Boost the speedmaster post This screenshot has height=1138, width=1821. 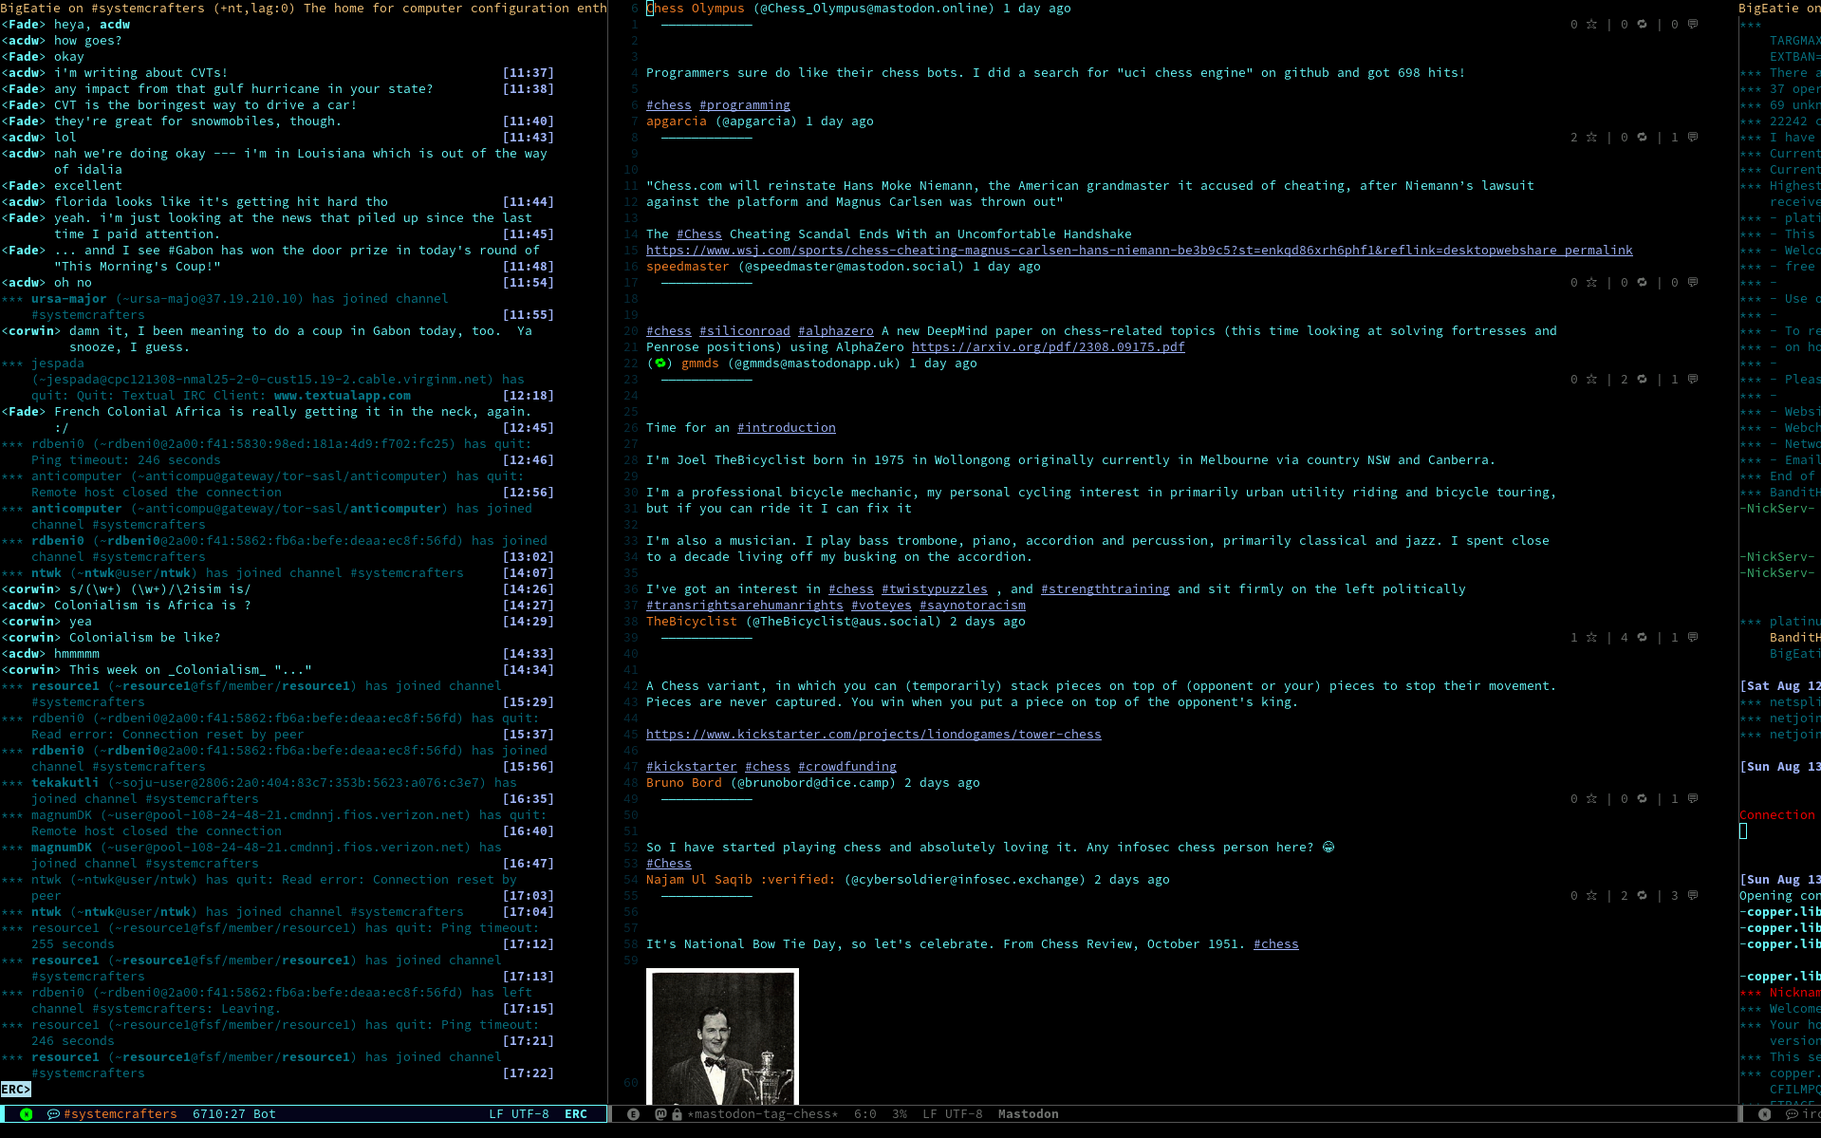(1642, 282)
